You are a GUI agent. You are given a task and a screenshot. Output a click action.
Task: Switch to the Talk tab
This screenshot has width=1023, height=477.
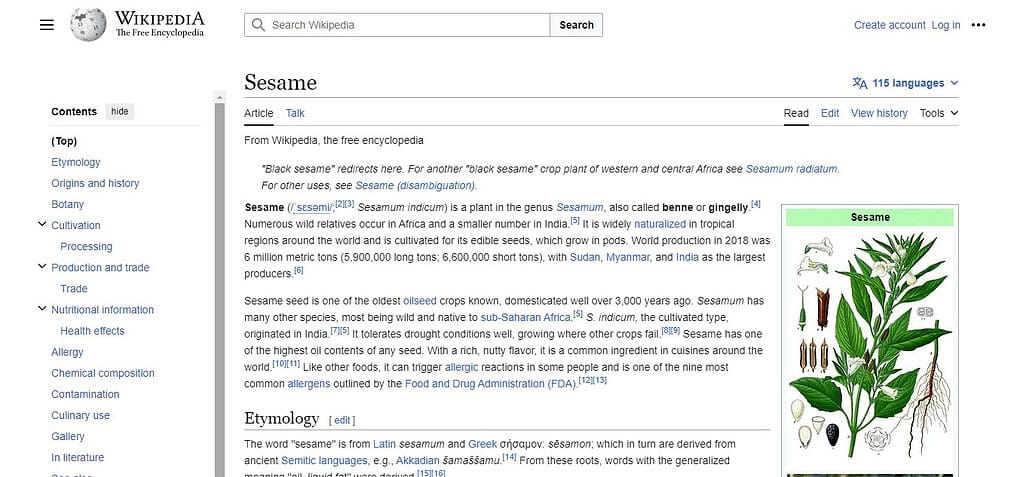tap(295, 113)
